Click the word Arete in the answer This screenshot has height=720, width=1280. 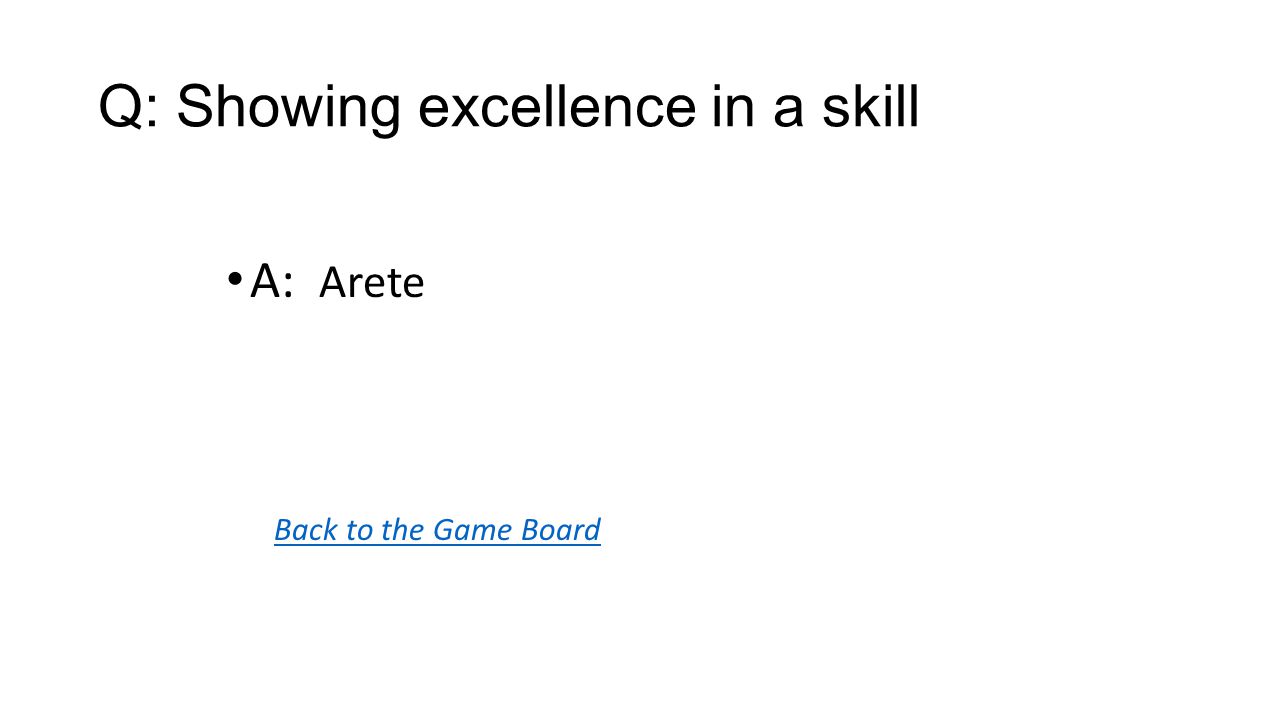point(372,284)
